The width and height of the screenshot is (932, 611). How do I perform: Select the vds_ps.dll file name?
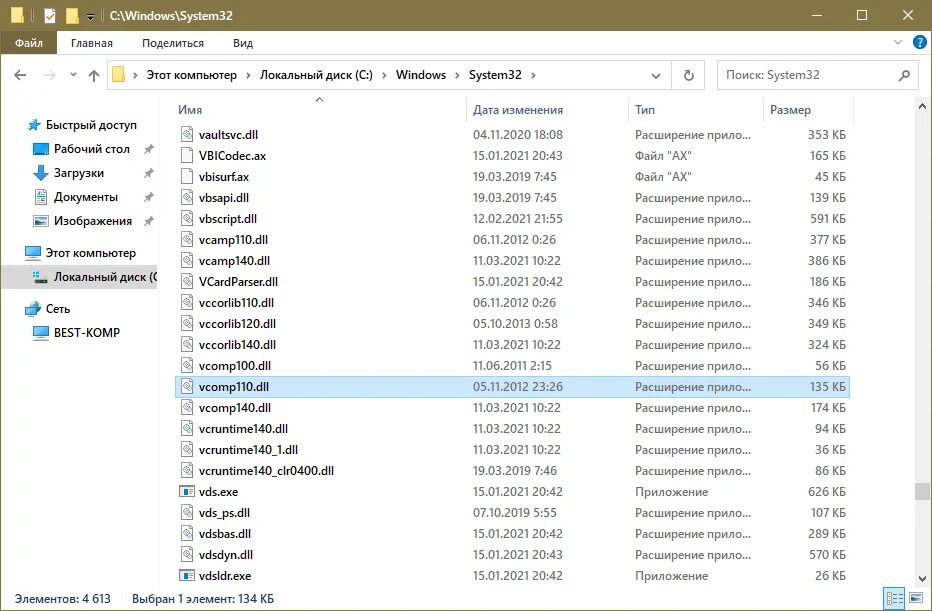(x=224, y=513)
